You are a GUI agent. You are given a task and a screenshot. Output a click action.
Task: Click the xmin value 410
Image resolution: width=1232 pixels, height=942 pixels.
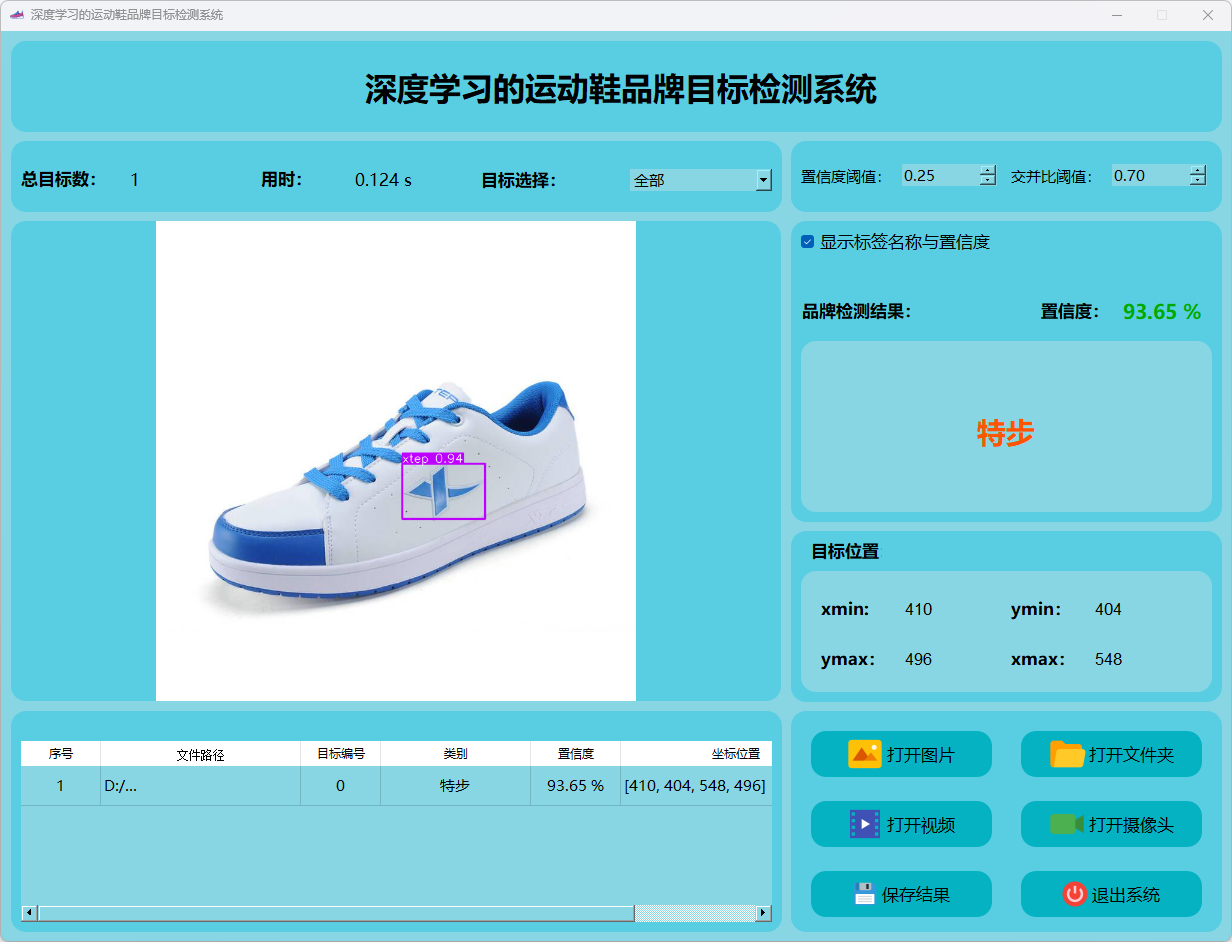click(918, 609)
